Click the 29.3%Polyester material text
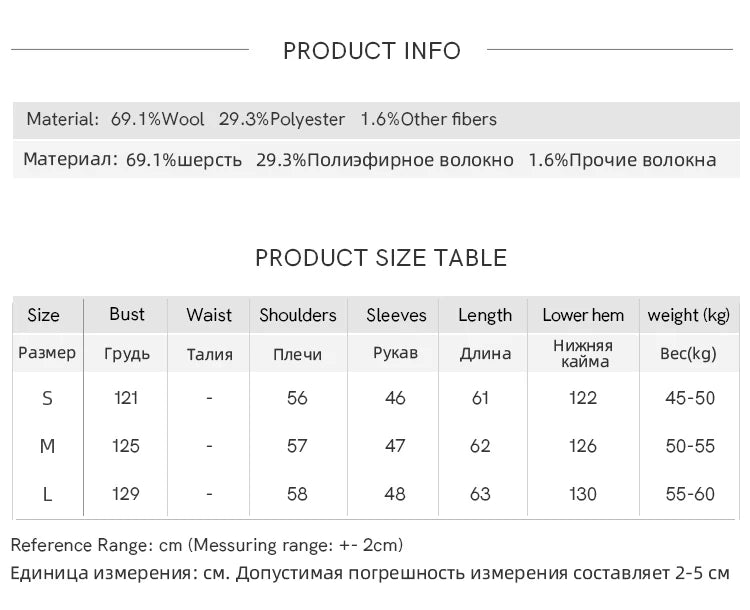 [x=282, y=119]
